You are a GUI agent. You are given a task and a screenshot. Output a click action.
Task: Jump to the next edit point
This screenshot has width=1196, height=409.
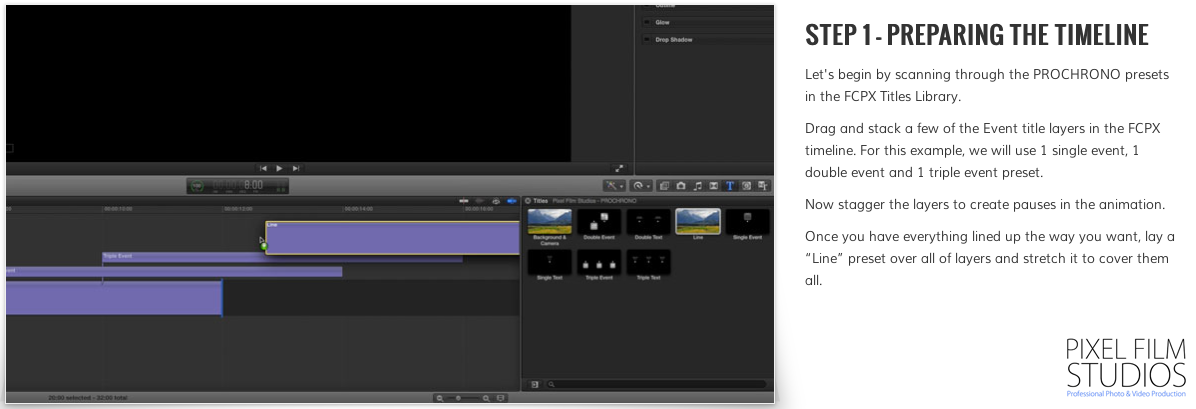tap(296, 168)
